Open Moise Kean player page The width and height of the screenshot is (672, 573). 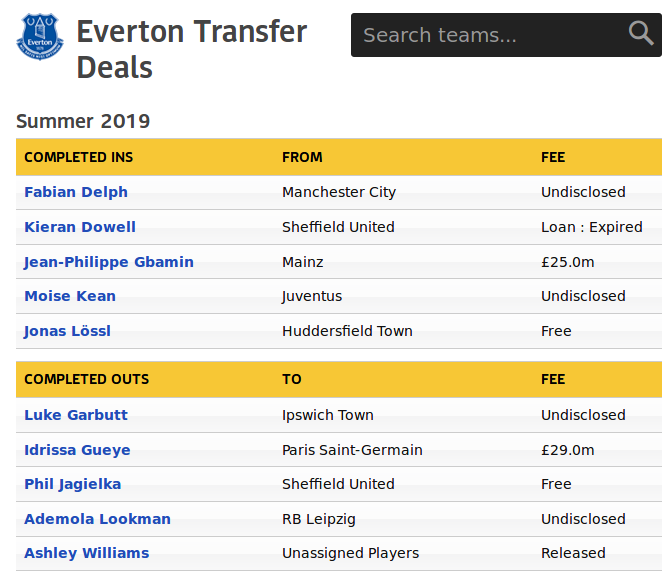(x=70, y=296)
